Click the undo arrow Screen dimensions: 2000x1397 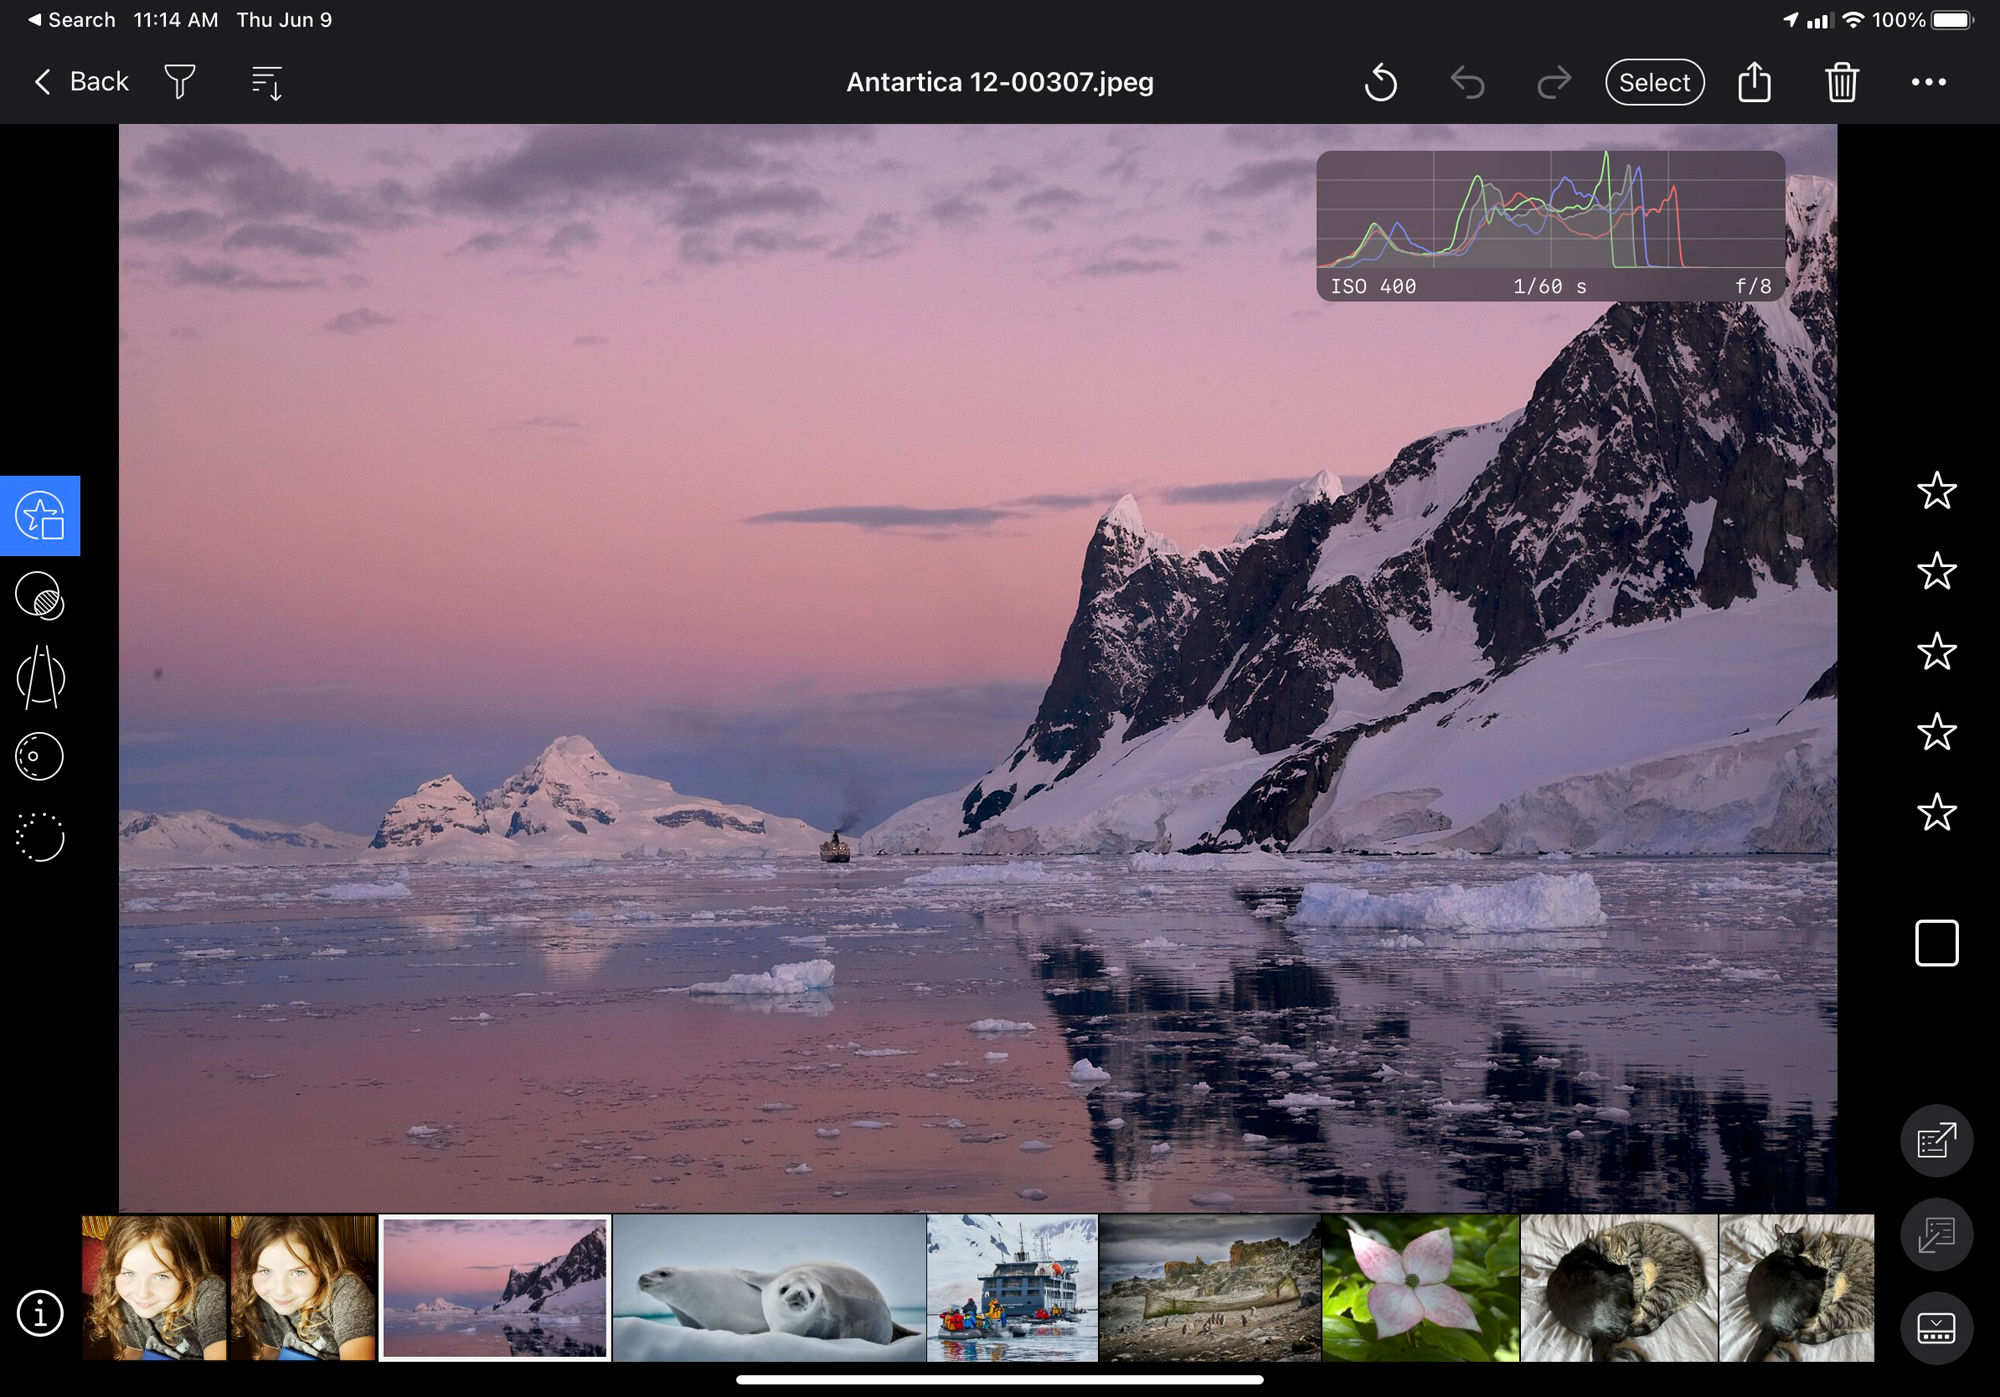coord(1467,82)
